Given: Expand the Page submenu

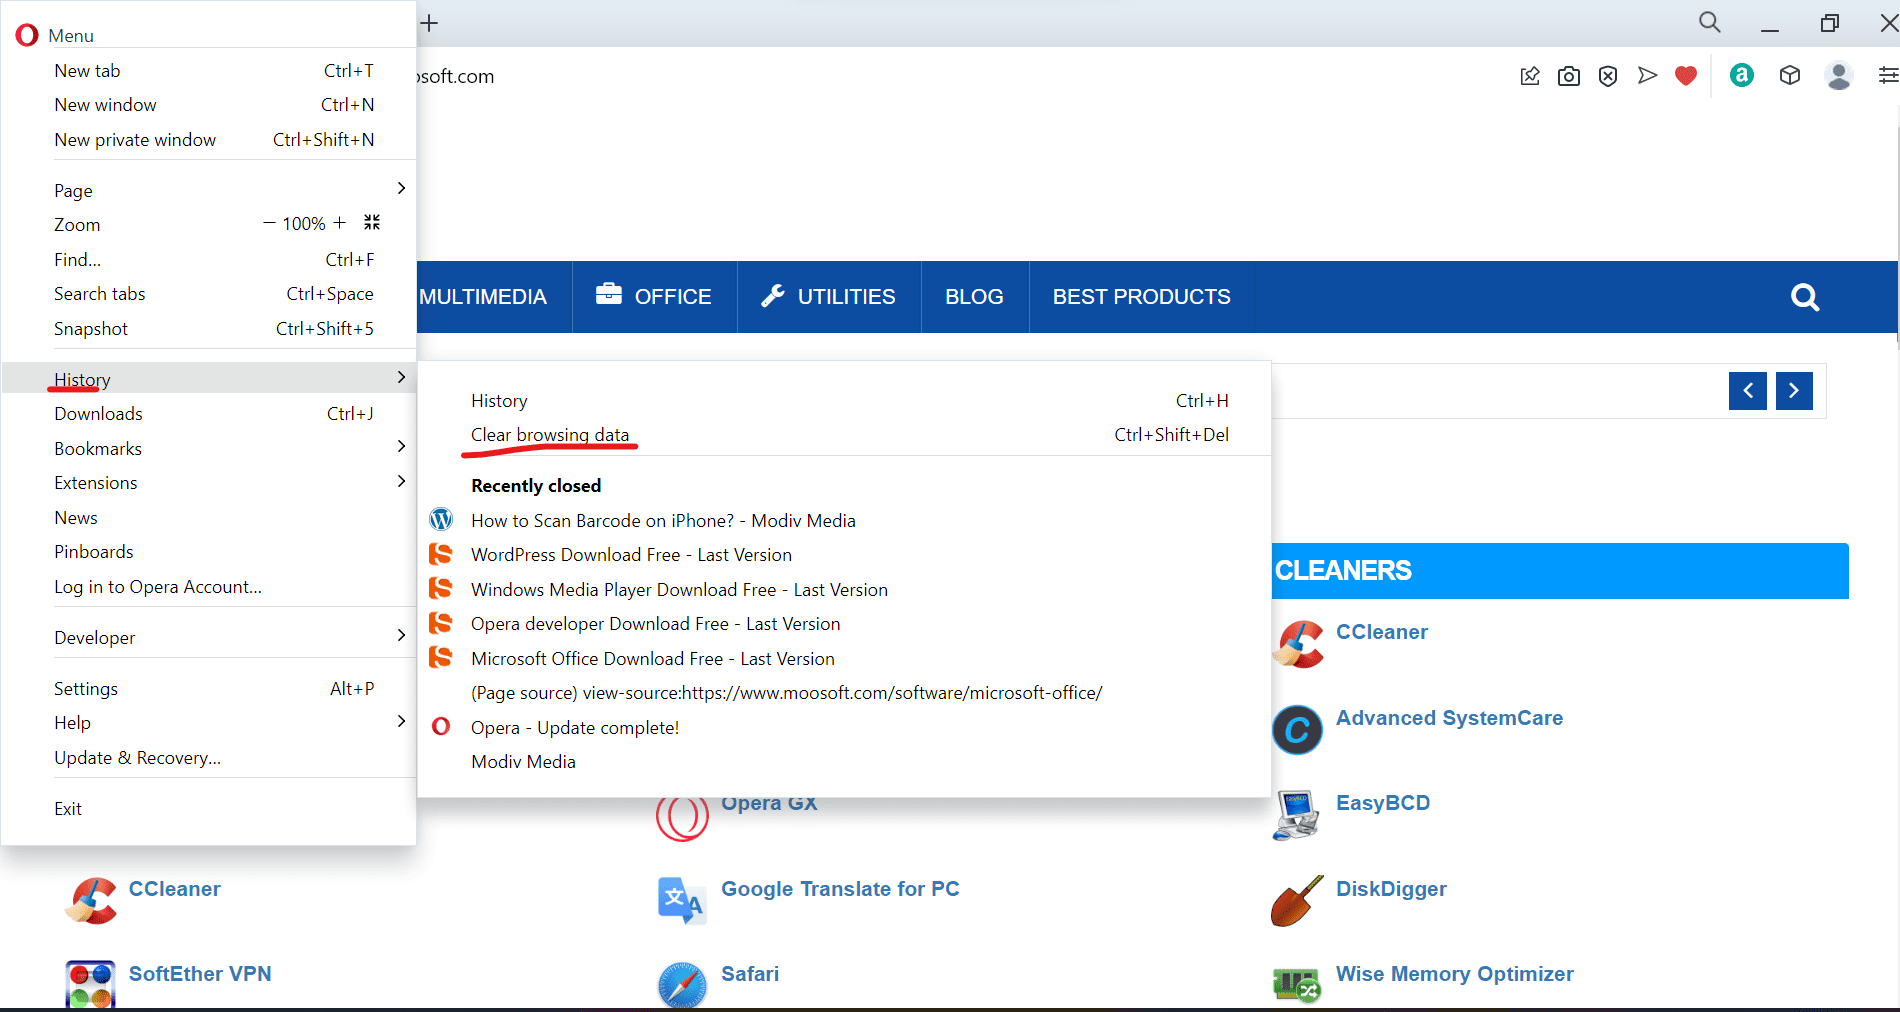Looking at the screenshot, I should coord(401,188).
